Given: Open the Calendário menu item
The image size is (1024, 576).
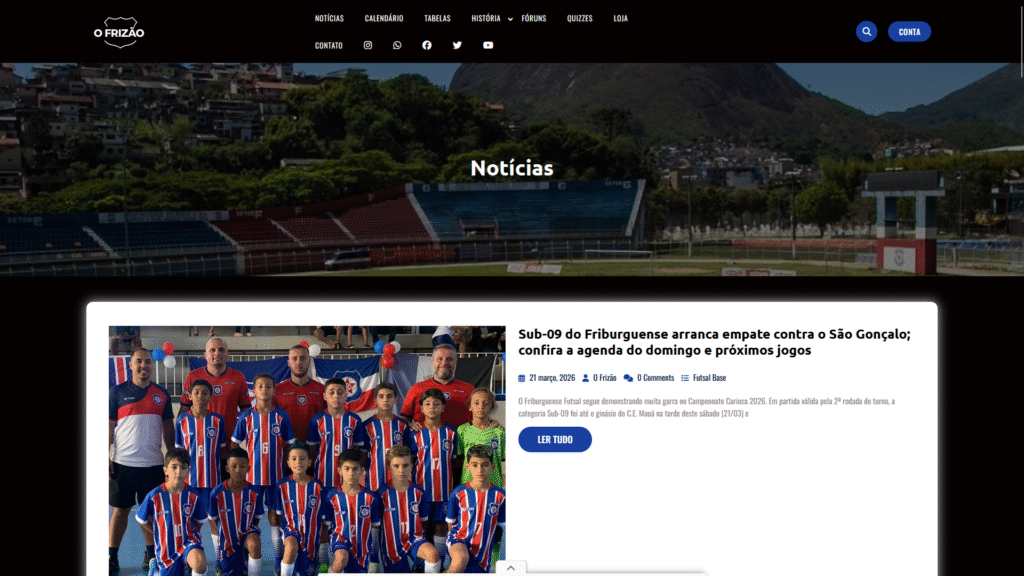Looking at the screenshot, I should (384, 18).
